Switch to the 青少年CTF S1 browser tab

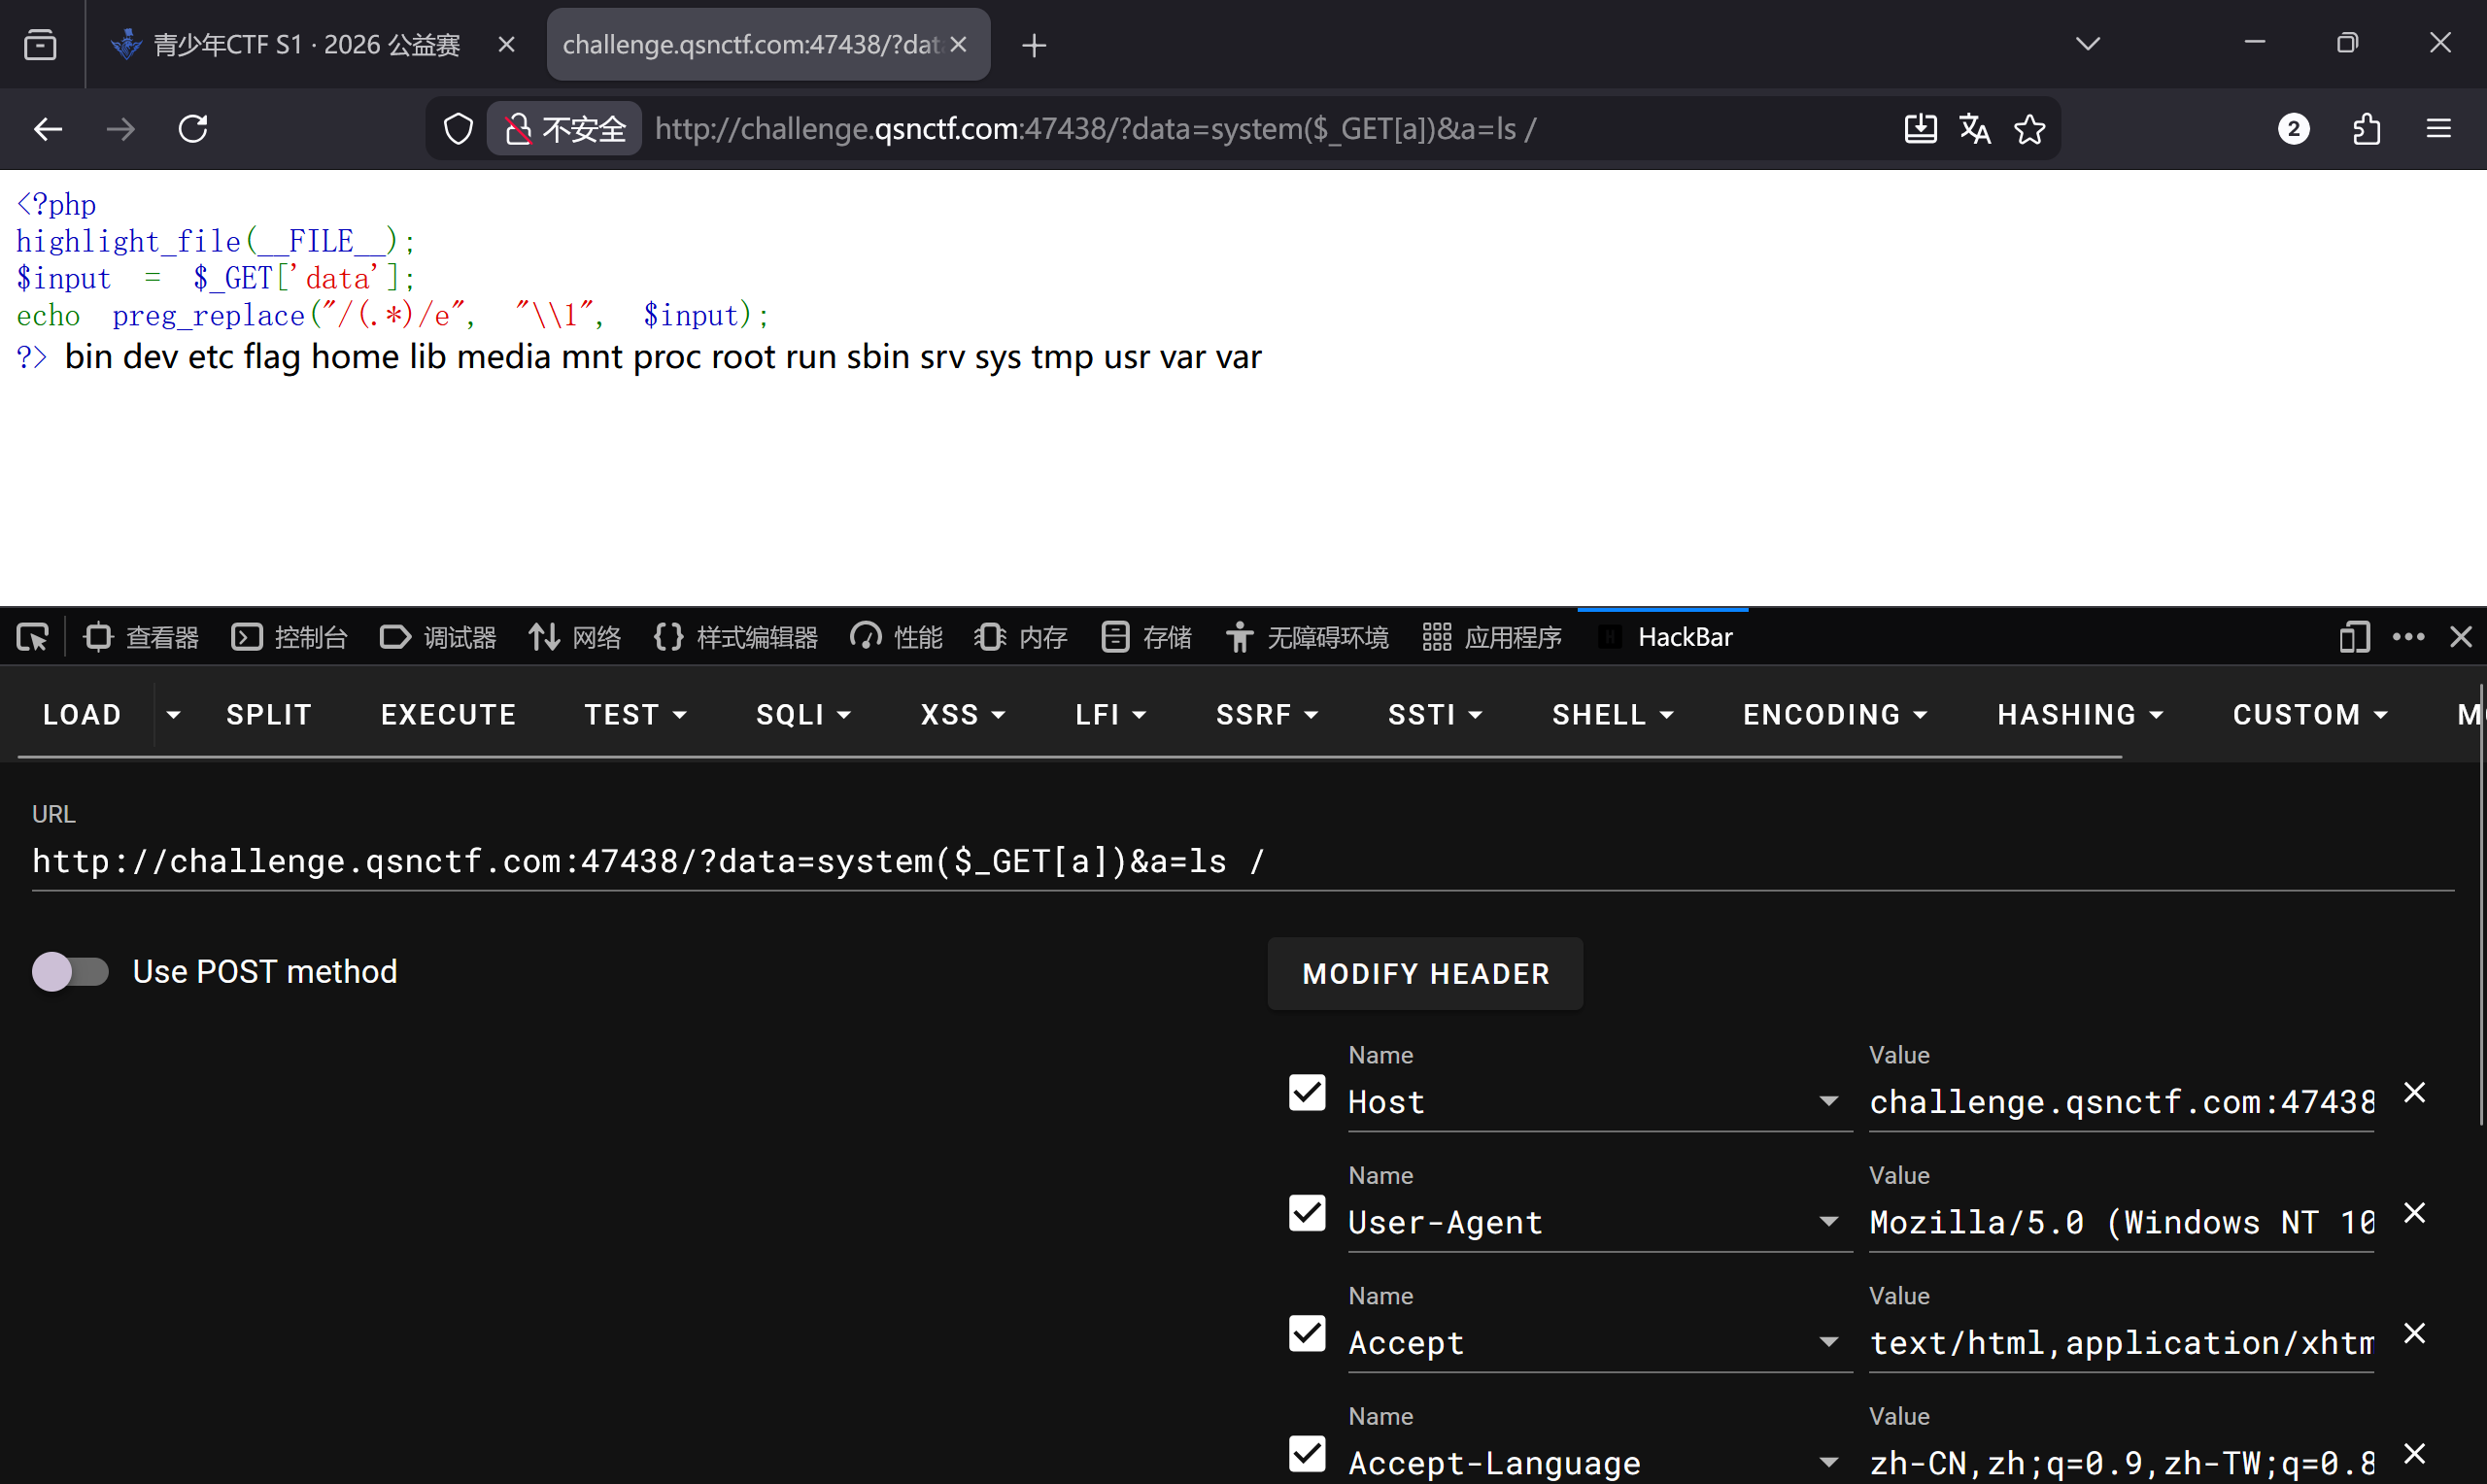(x=305, y=45)
